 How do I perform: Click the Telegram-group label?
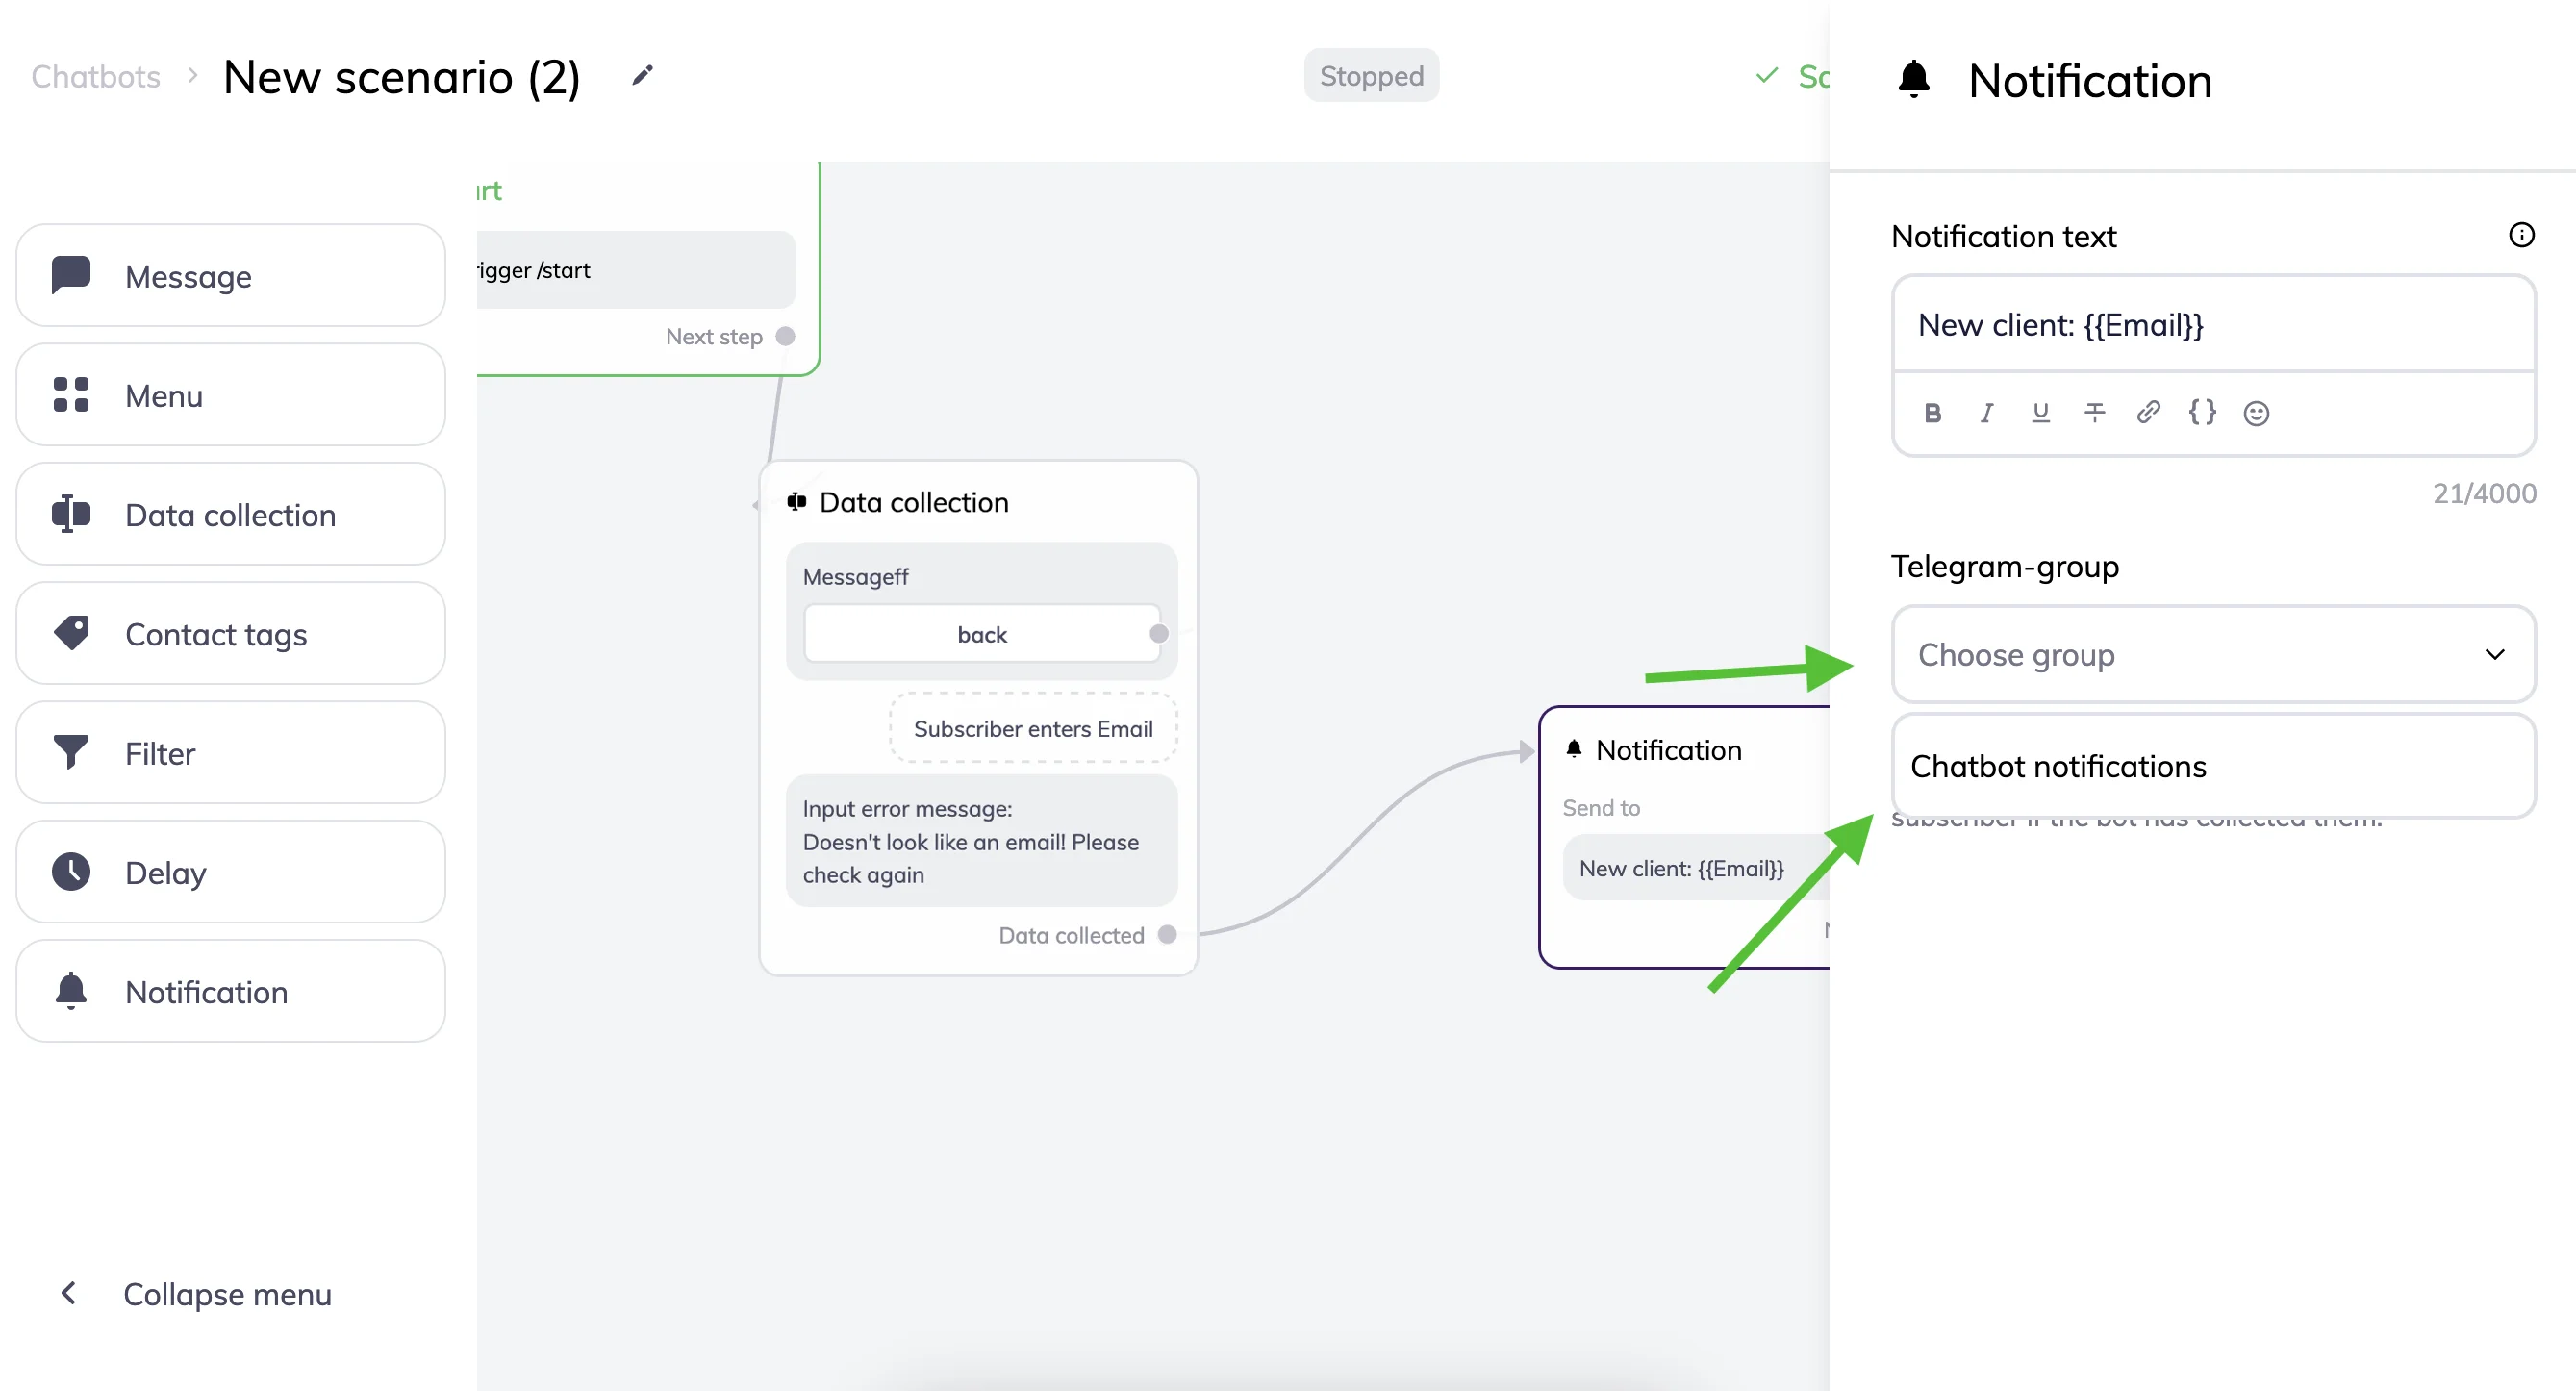click(x=2004, y=566)
